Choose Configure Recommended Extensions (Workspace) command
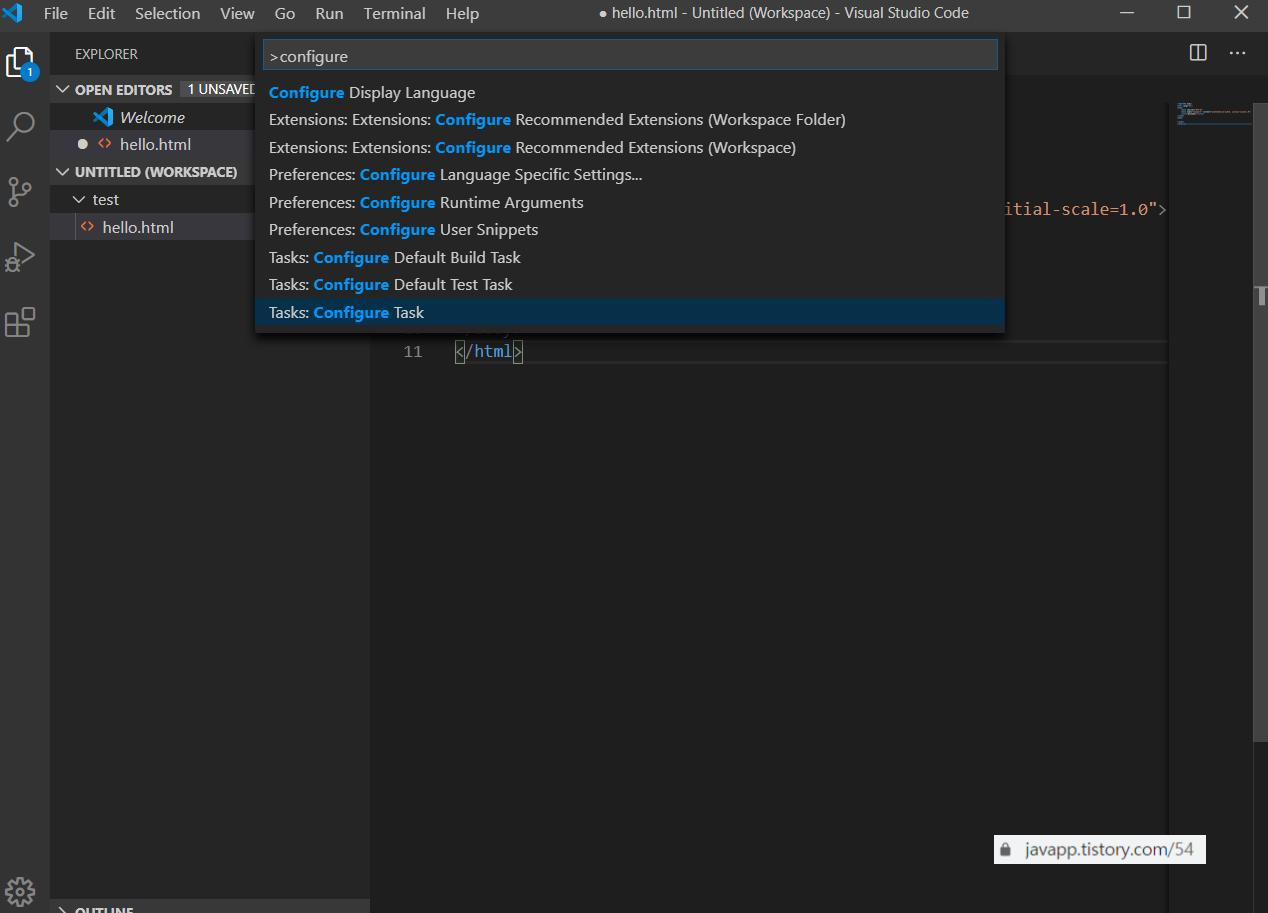 tap(630, 147)
